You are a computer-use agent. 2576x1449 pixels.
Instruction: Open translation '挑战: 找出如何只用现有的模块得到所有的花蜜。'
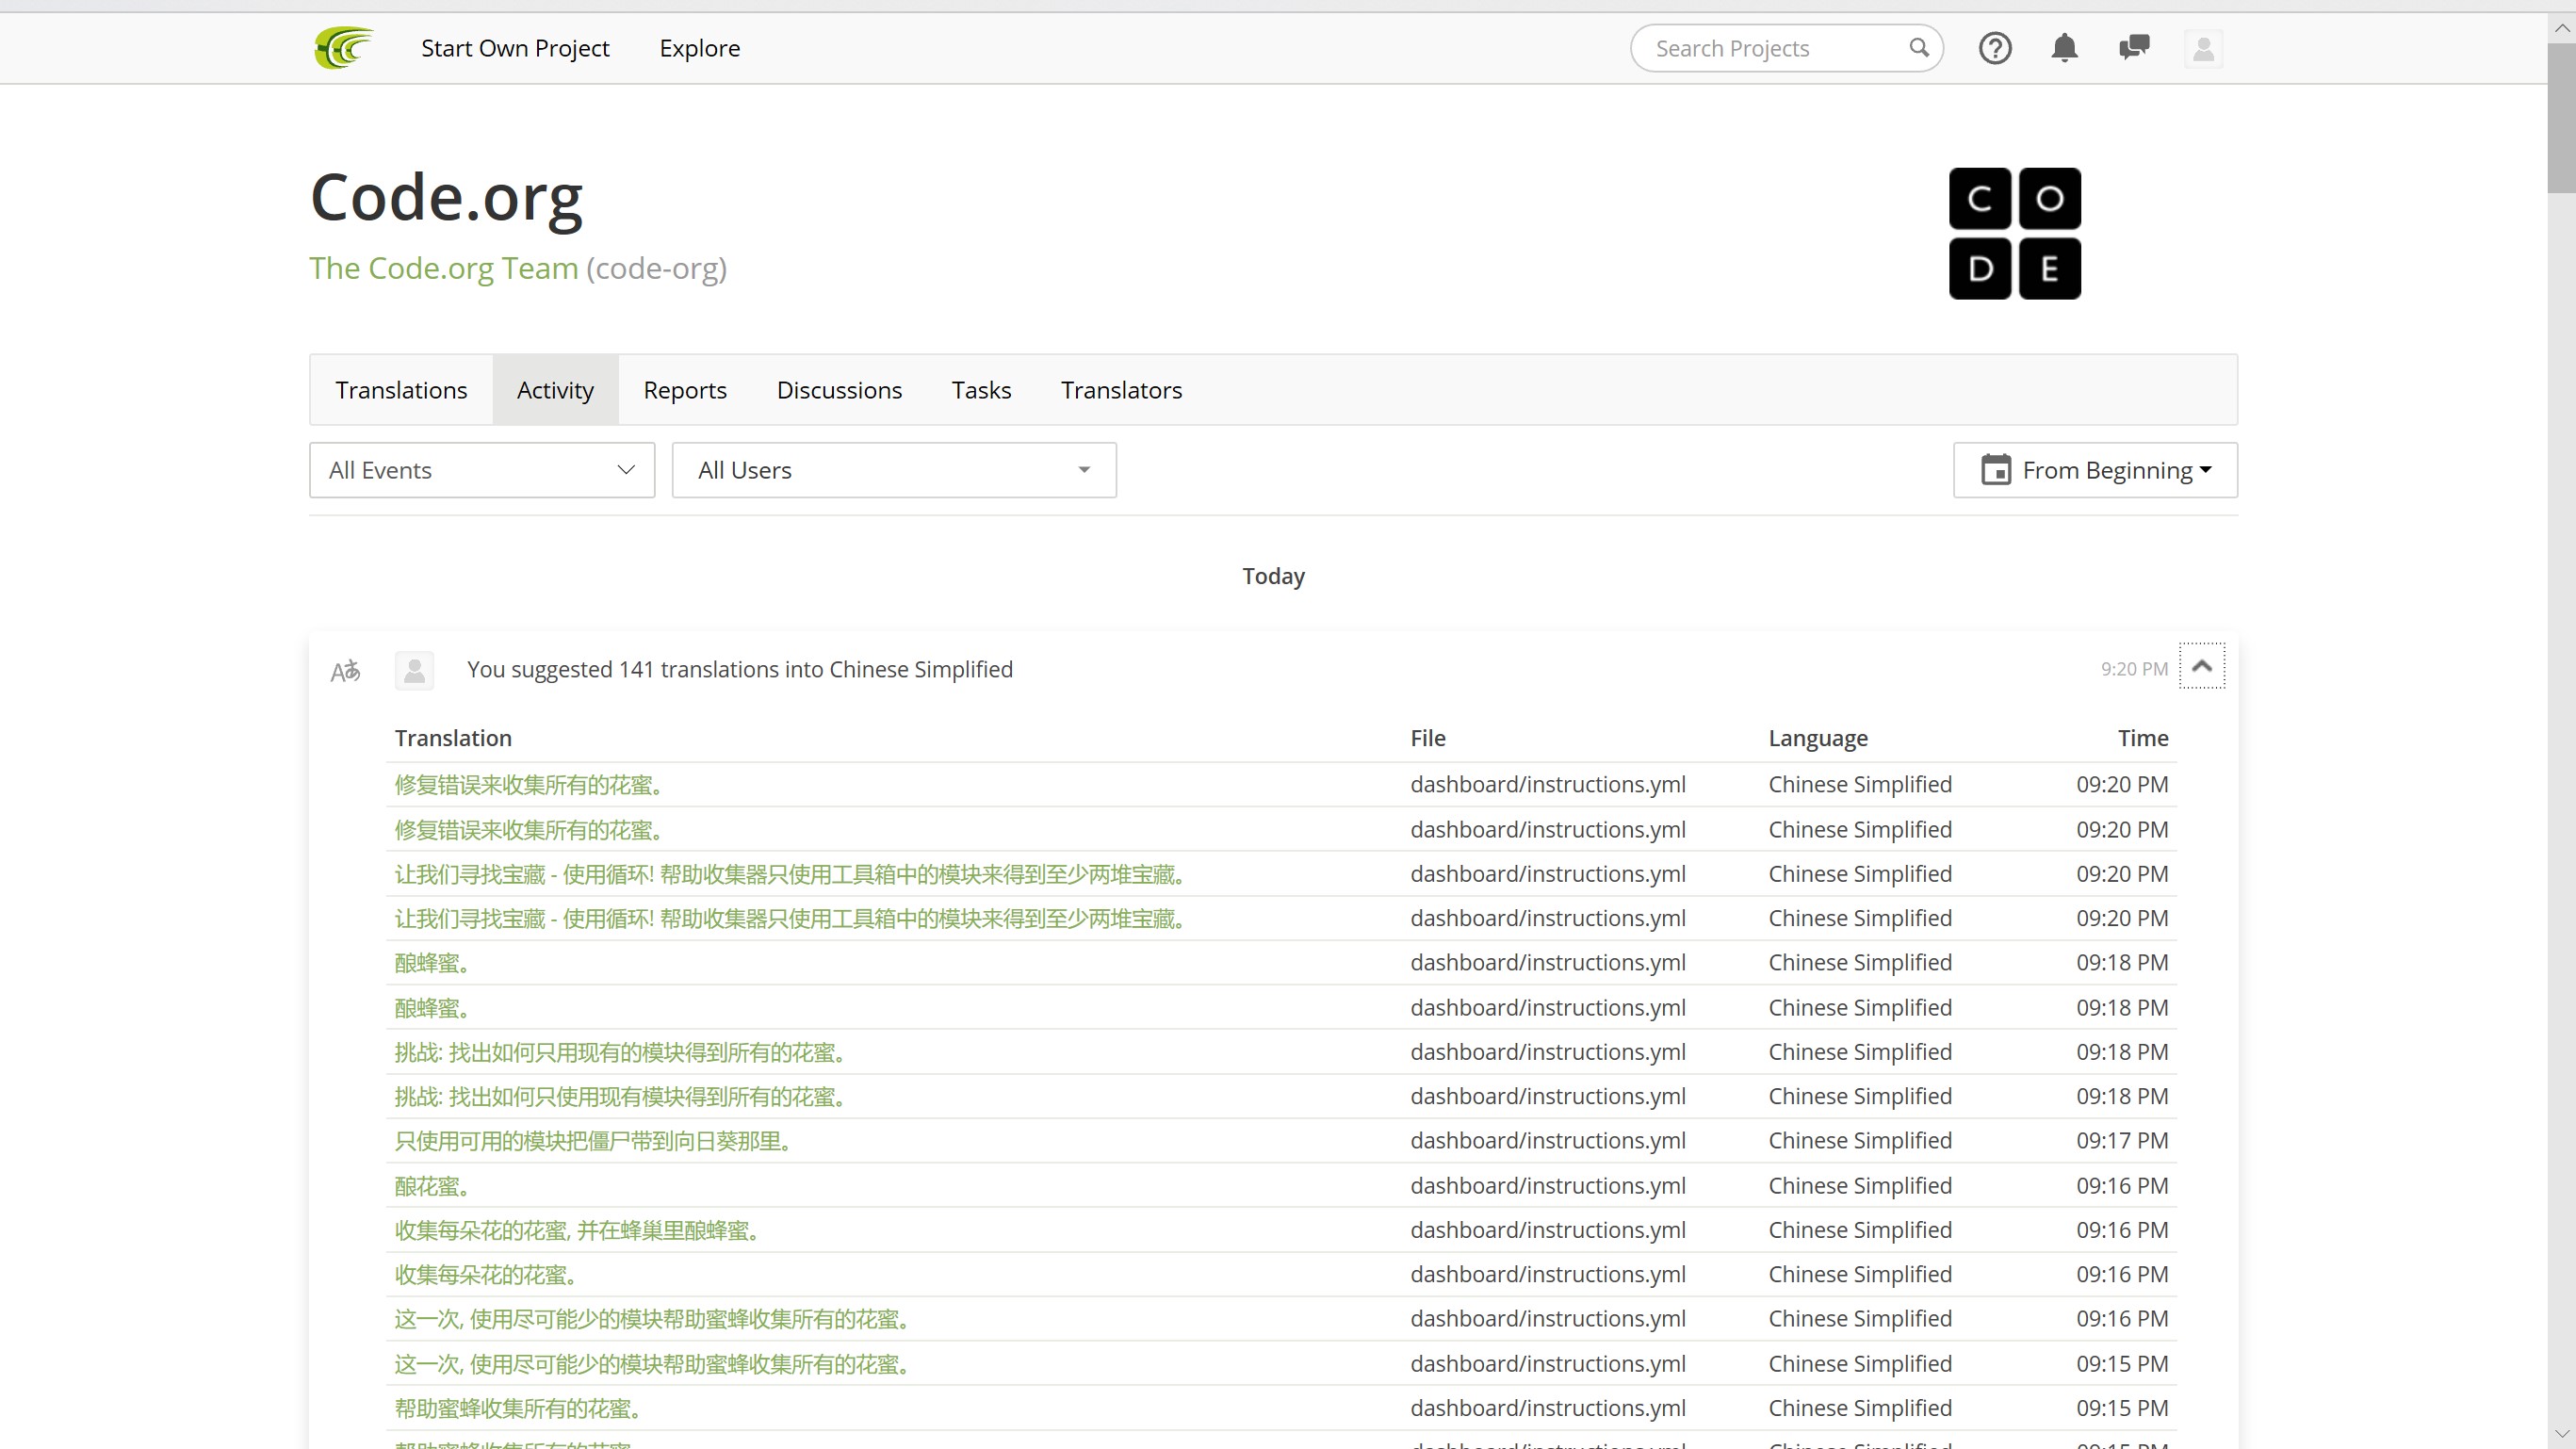click(620, 1052)
